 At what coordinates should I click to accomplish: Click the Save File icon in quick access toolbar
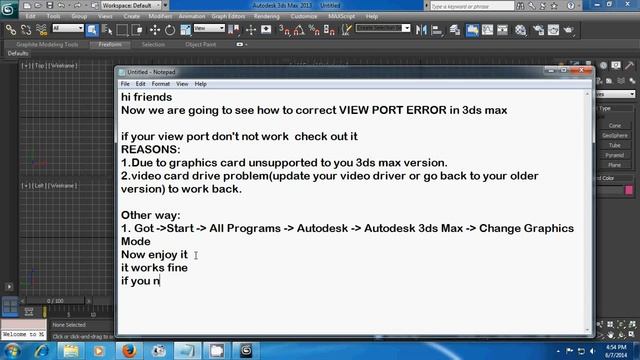click(x=50, y=5)
